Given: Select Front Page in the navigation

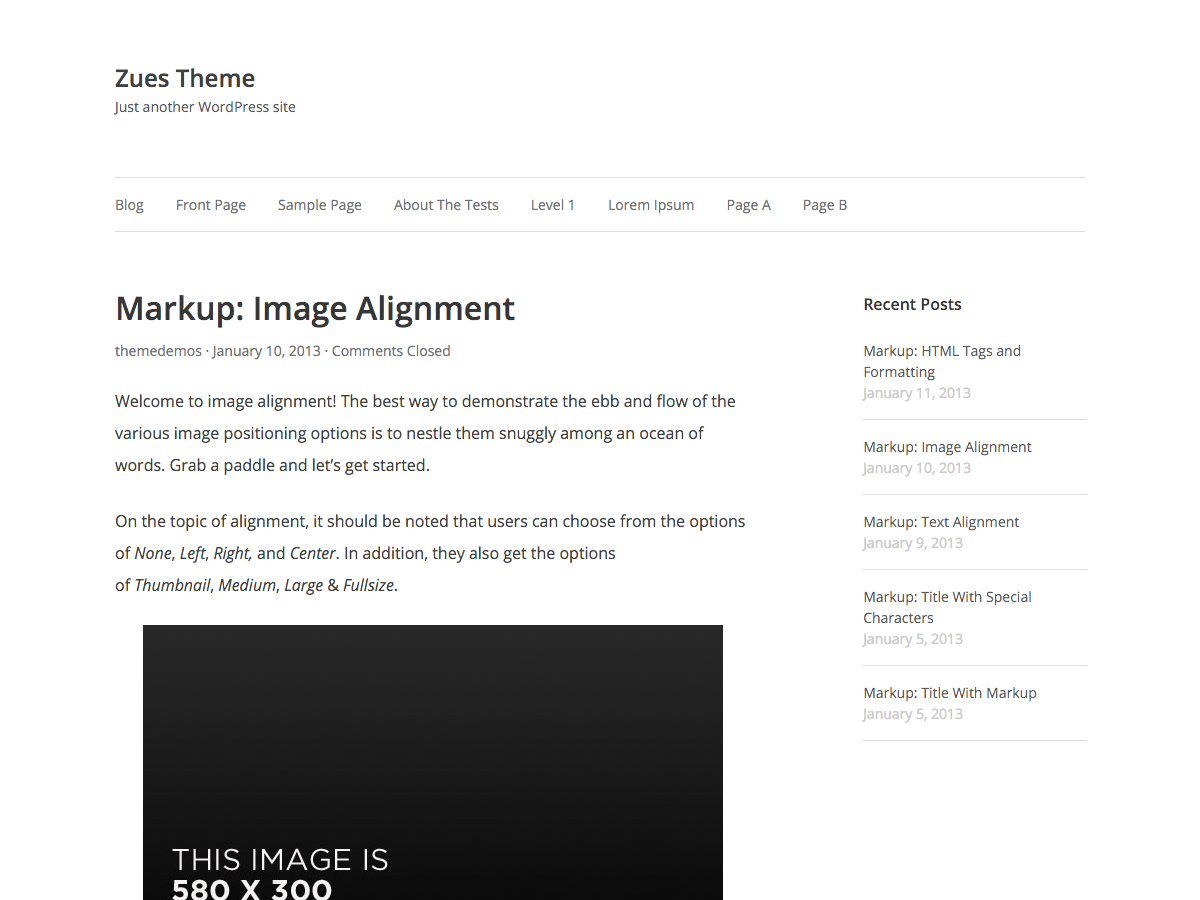Looking at the screenshot, I should pyautogui.click(x=210, y=204).
